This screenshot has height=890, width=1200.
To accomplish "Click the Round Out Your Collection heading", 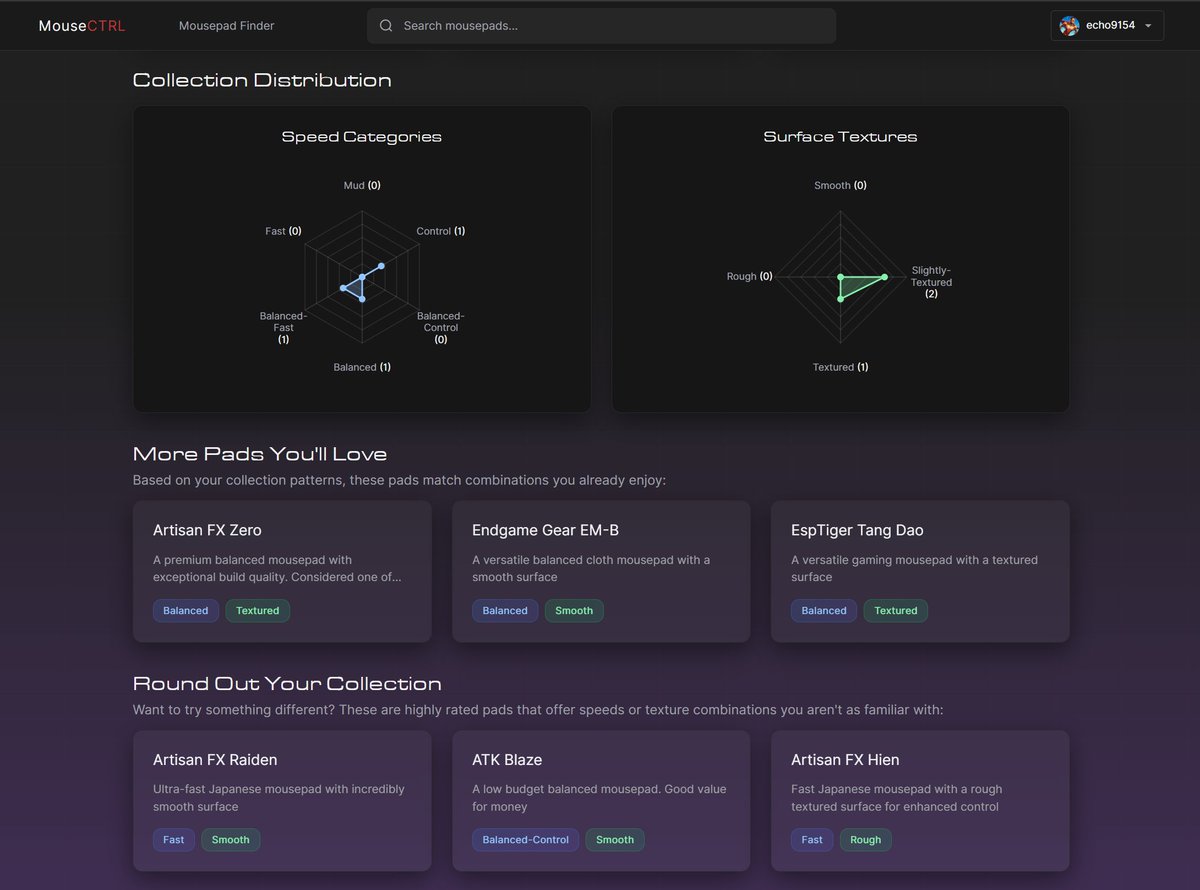I will click(287, 684).
